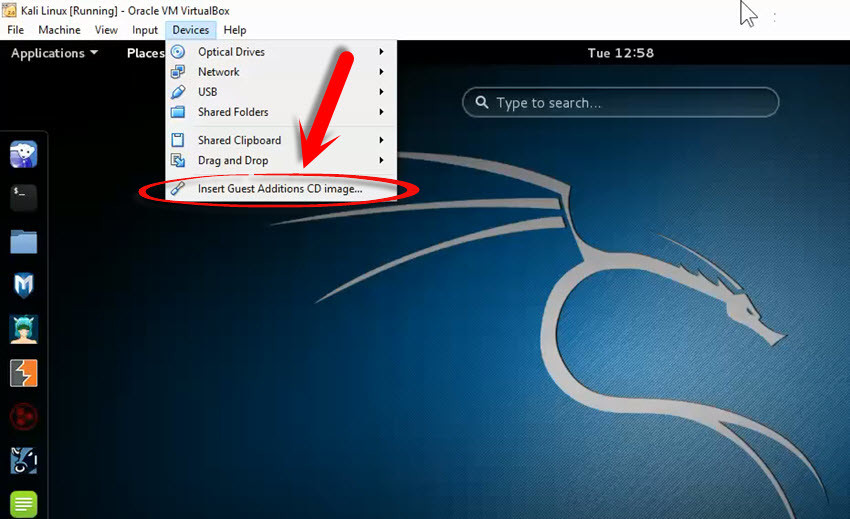Viewport: 850px width, 519px height.
Task: Open the Input menu
Action: 145,30
